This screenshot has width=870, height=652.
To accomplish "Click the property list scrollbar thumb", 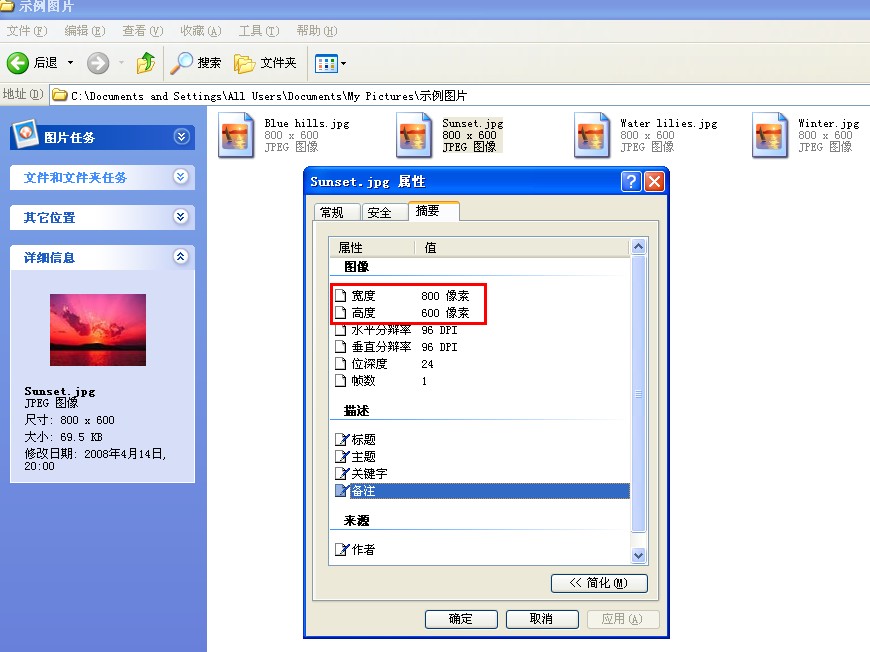I will (639, 394).
